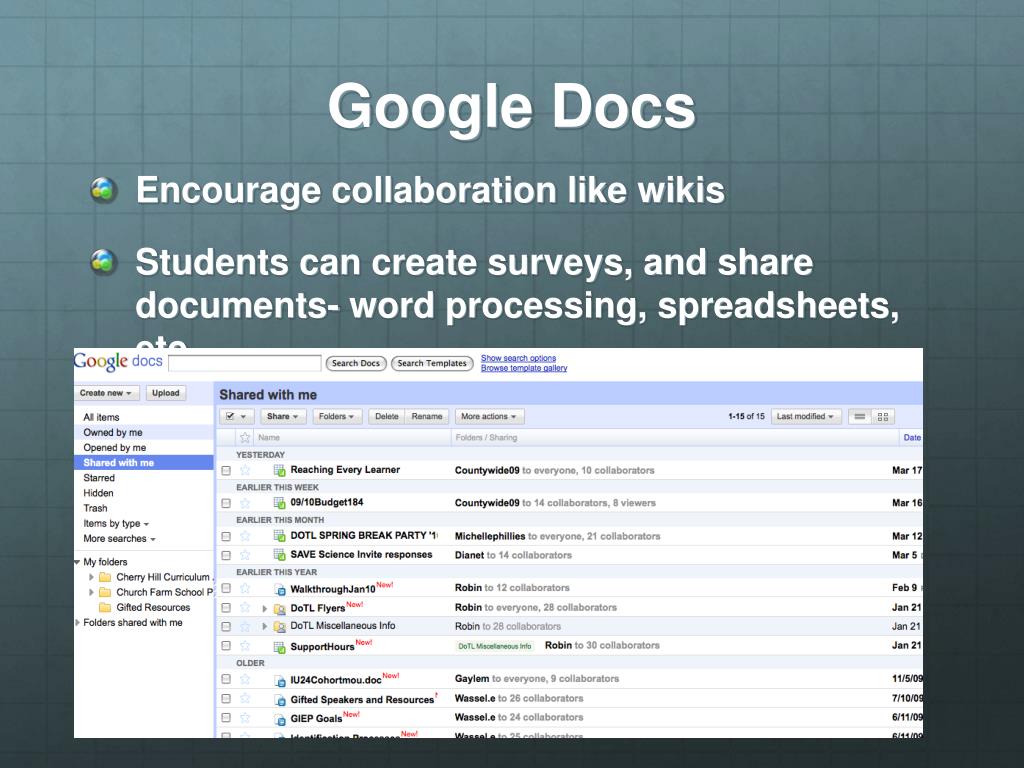
Task: Click spreadsheet icon of SupportHours
Action: tap(280, 647)
